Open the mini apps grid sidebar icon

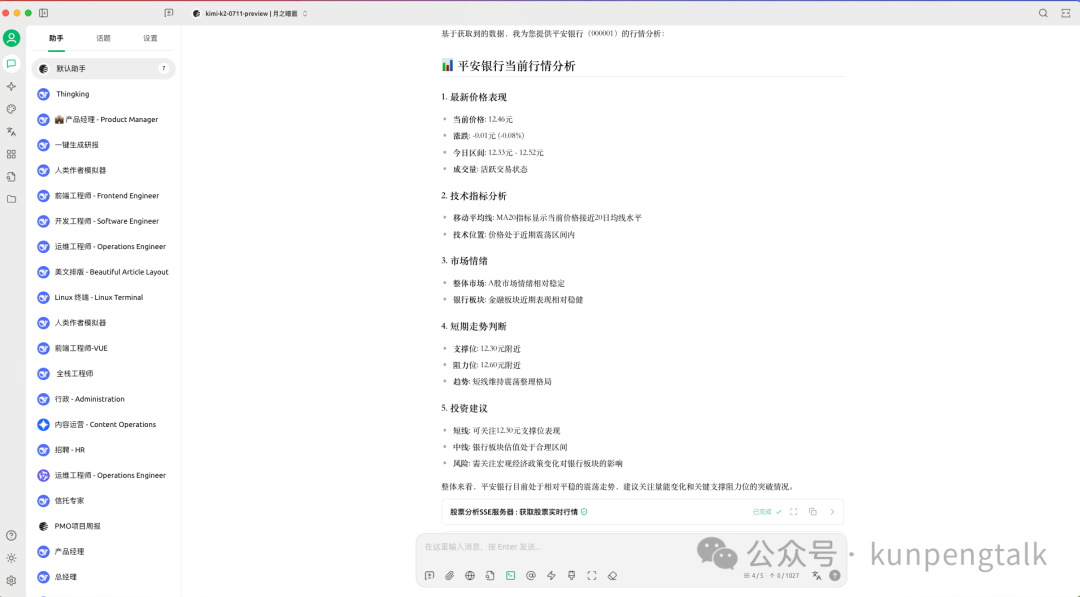[12, 154]
